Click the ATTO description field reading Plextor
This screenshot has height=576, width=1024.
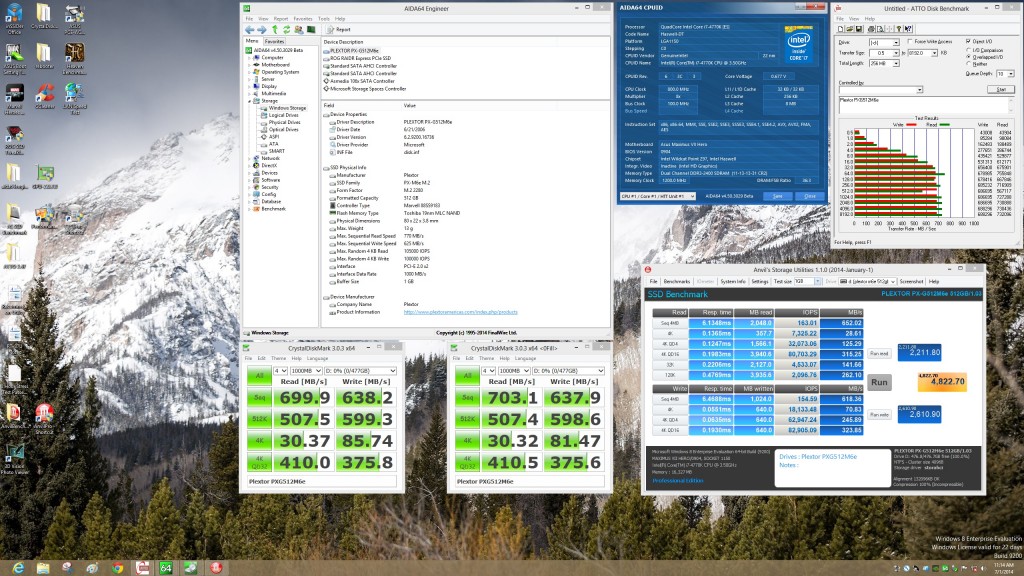925,104
